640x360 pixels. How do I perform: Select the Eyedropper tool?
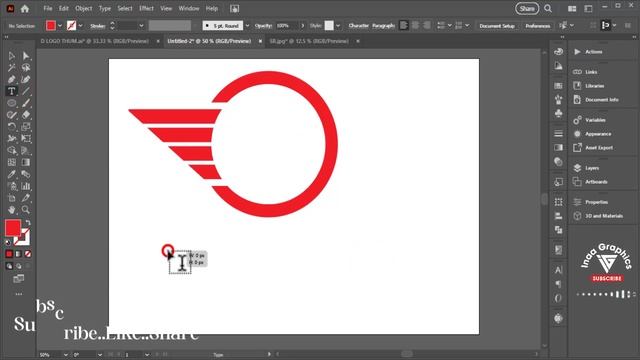pyautogui.click(x=11, y=174)
